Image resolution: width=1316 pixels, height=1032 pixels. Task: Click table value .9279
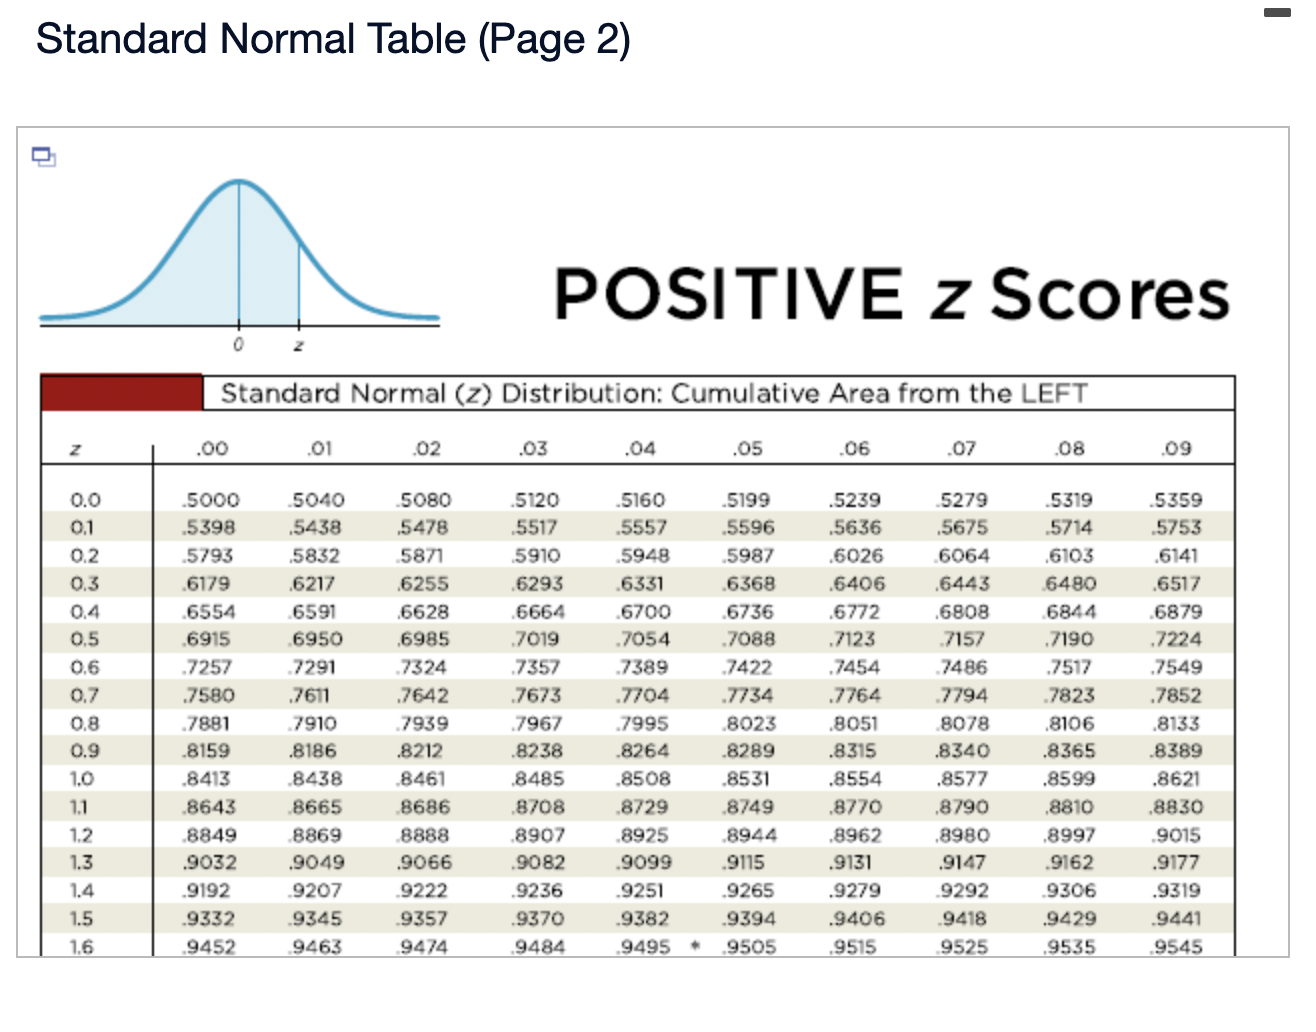[x=855, y=891]
